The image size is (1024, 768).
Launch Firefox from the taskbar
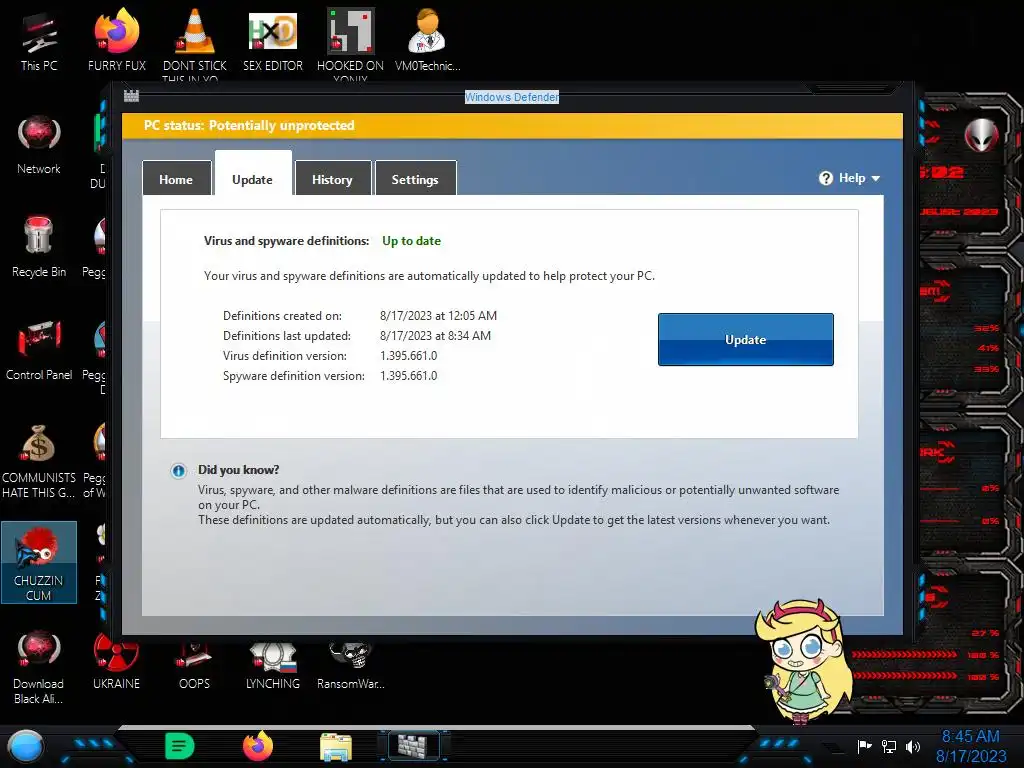coord(258,746)
